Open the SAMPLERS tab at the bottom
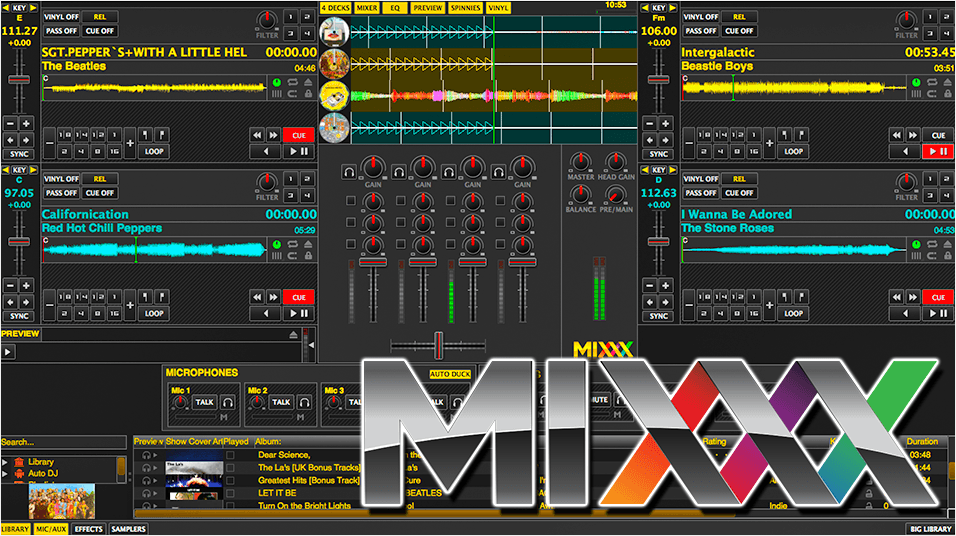 click(x=128, y=529)
